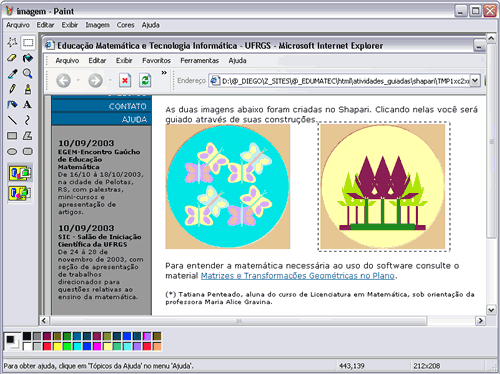The height and width of the screenshot is (374, 500).
Task: Click the green Refresh icon in browser image
Action: point(145,80)
